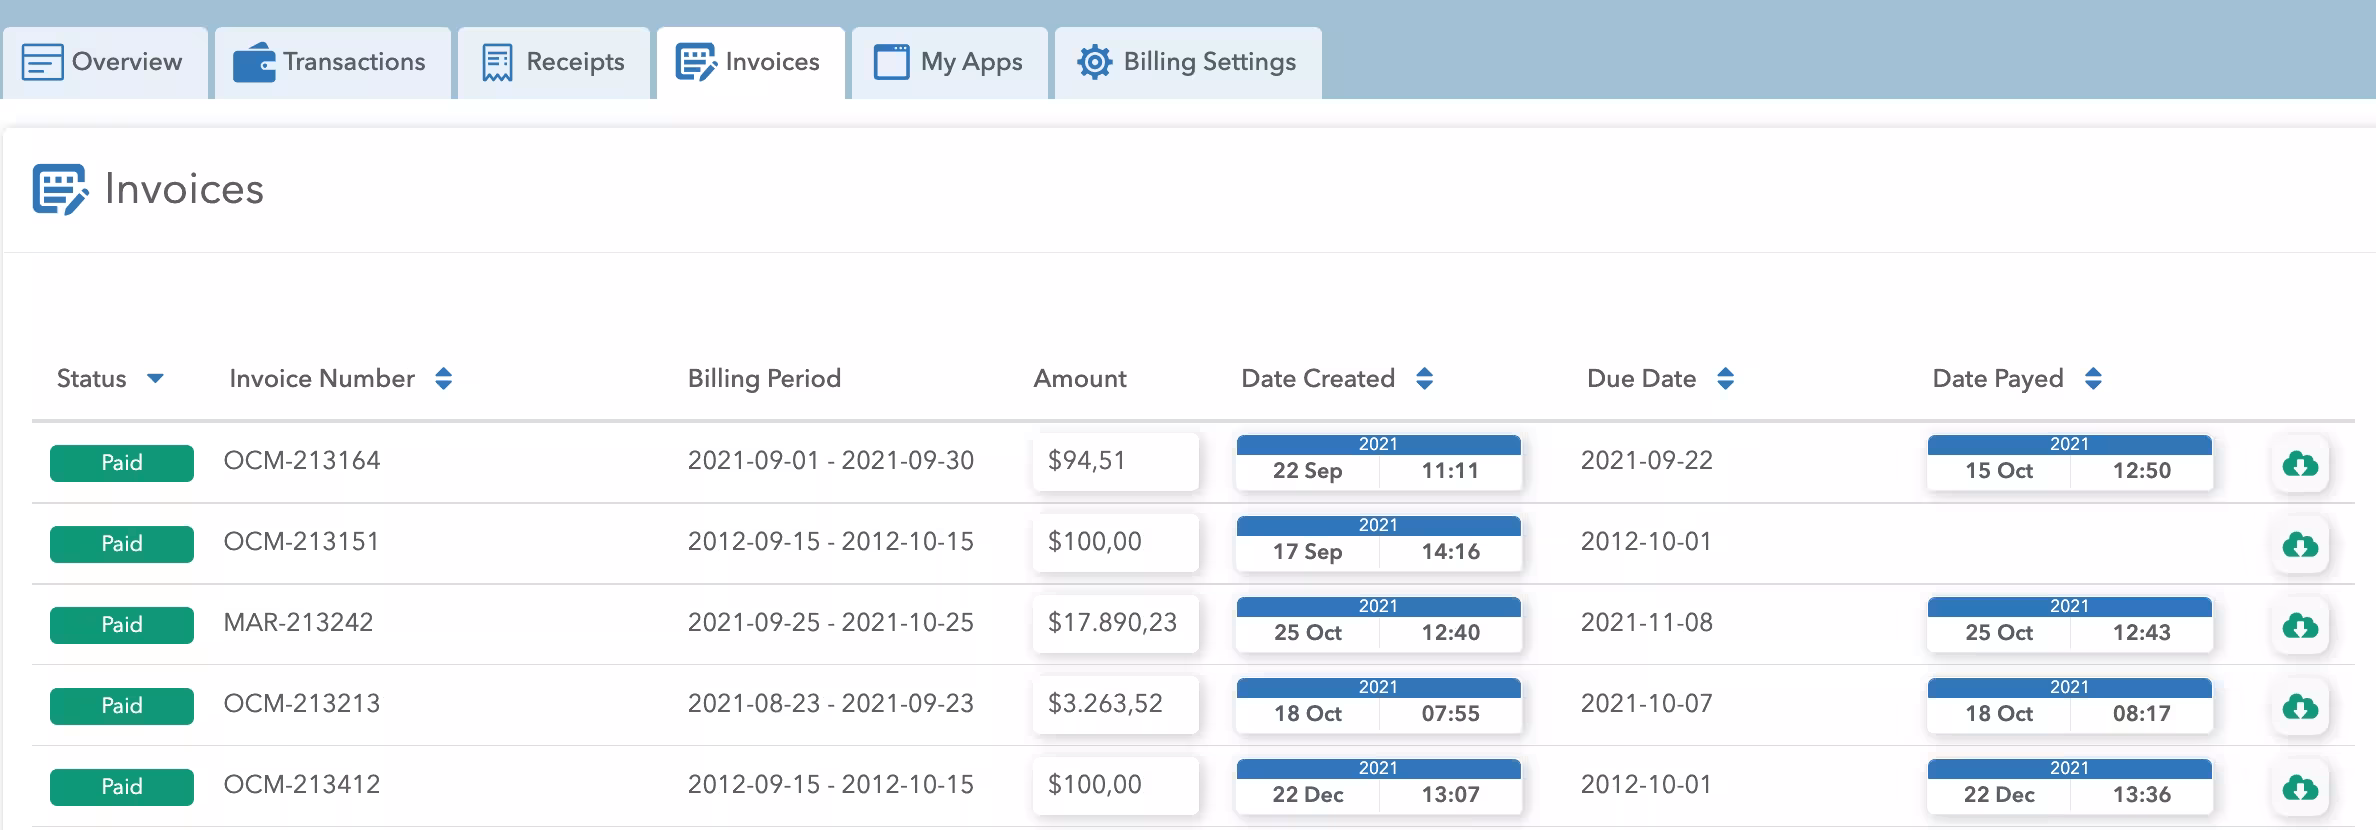Screen dimensions: 2376x830
Task: Click download icon for invoice OCM-213412
Action: [2300, 788]
